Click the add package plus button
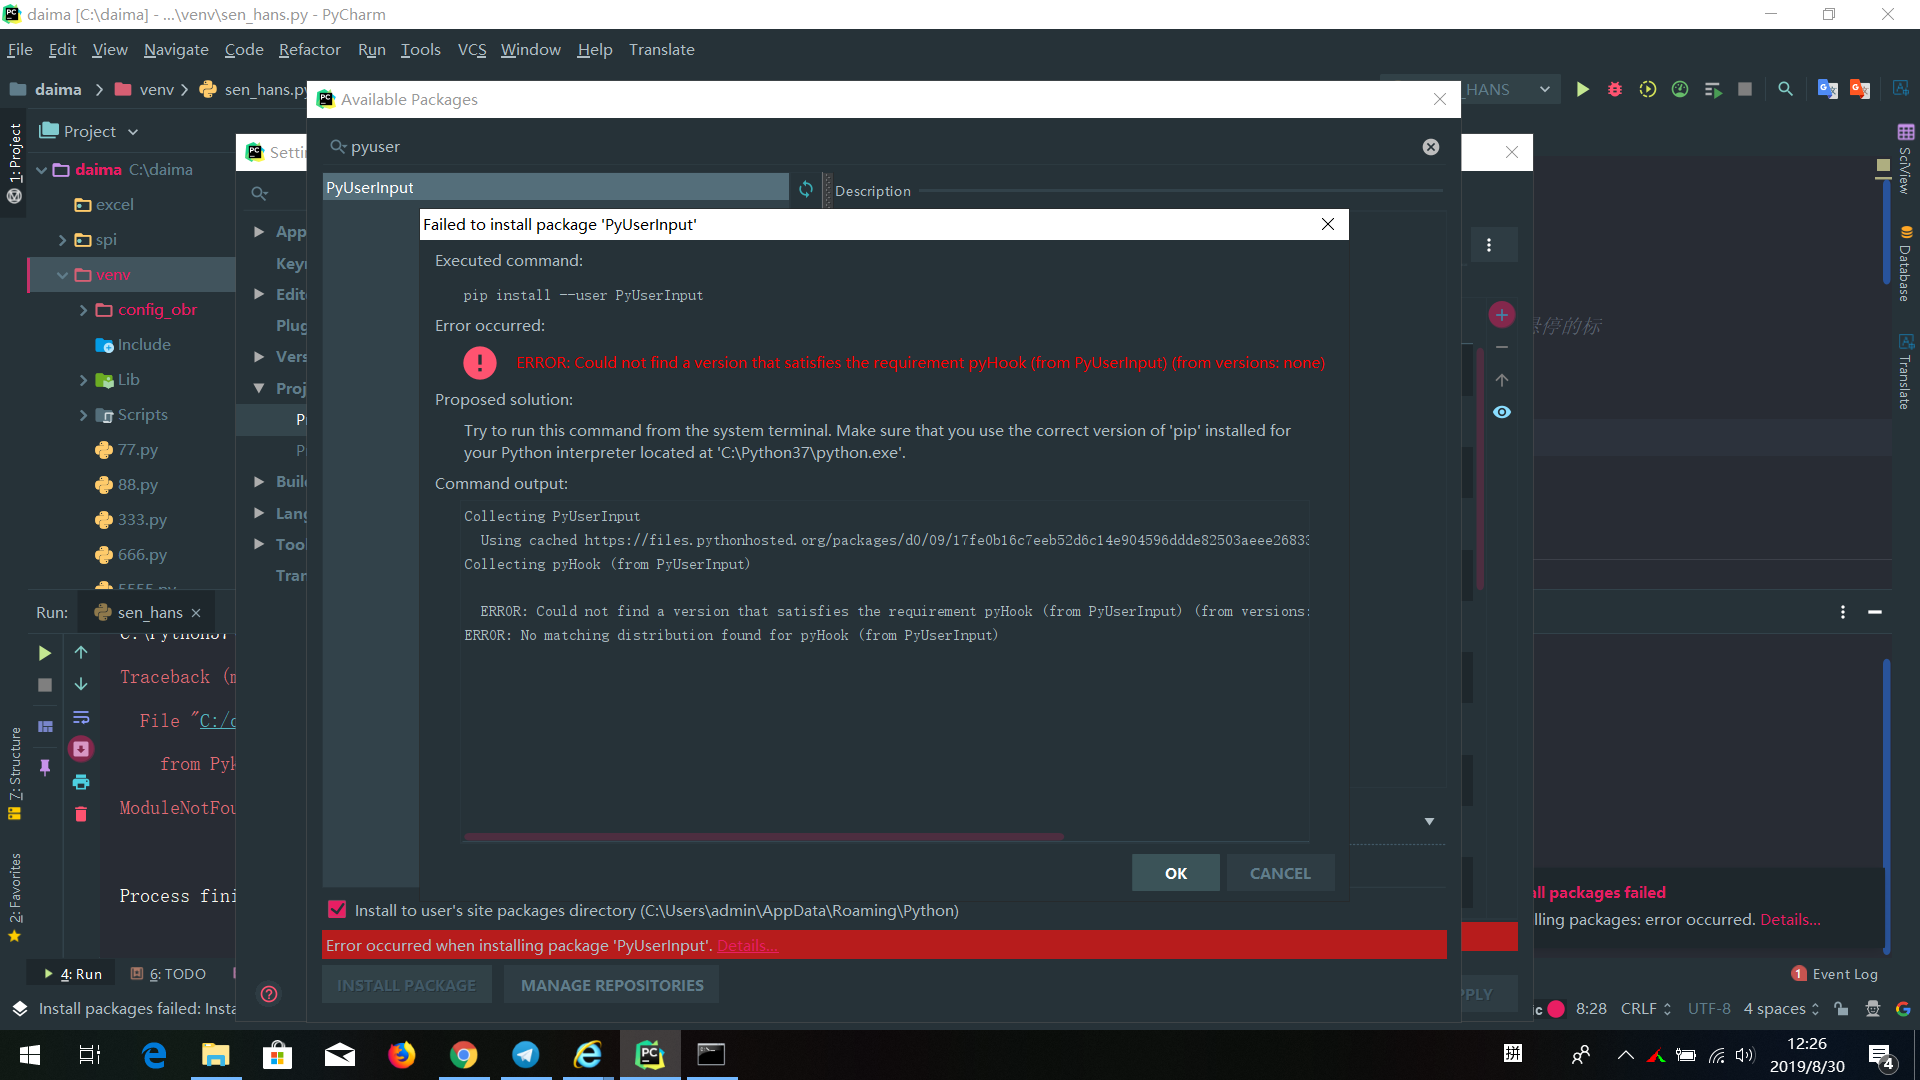1920x1080 pixels. (x=1502, y=315)
